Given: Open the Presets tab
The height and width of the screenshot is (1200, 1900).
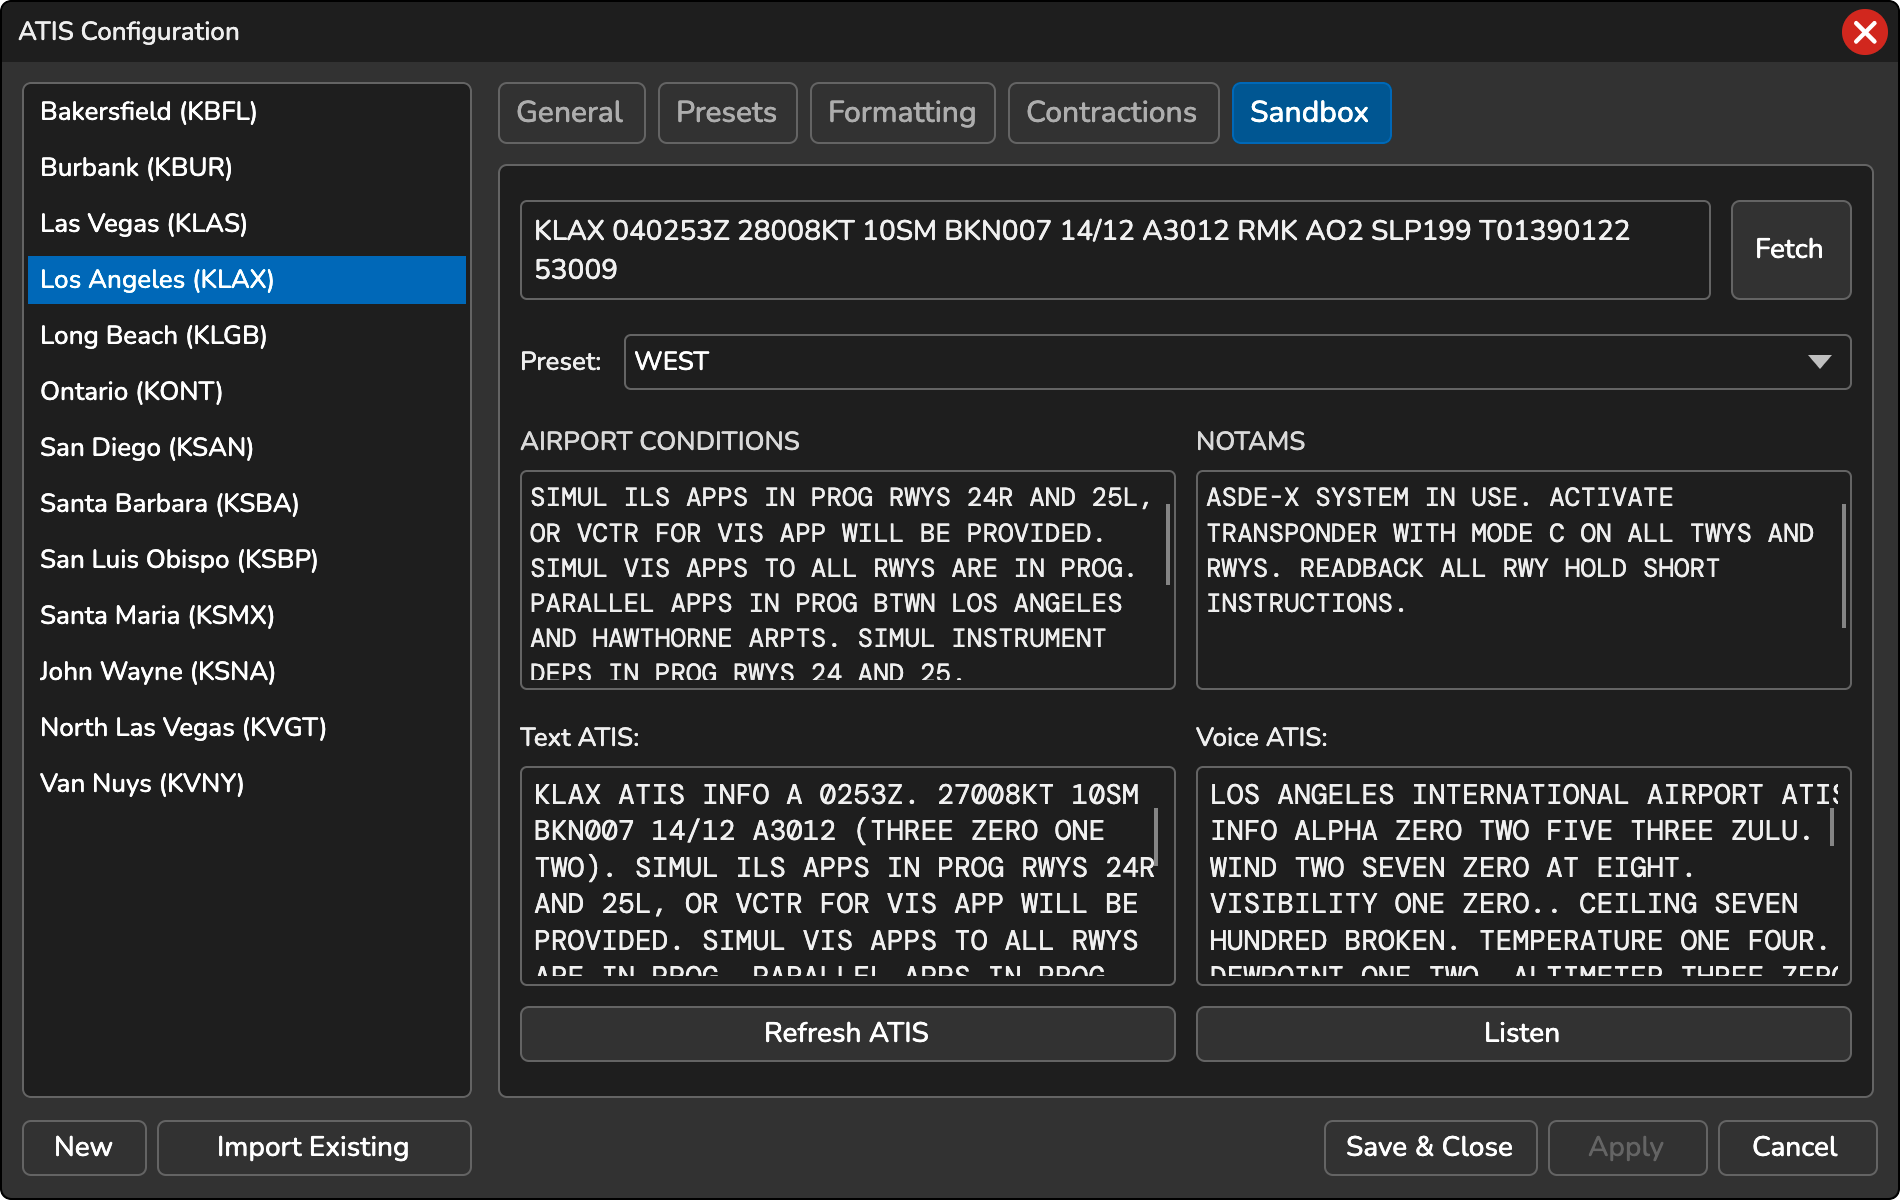Looking at the screenshot, I should tap(727, 113).
